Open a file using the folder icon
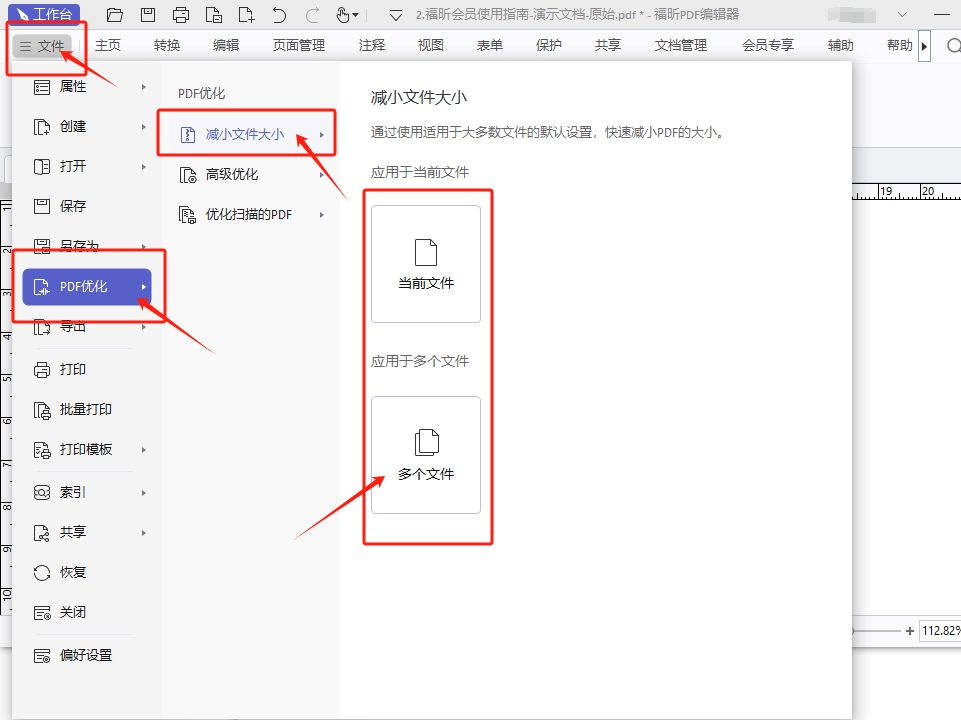Viewport: 961px width, 720px height. tap(114, 14)
